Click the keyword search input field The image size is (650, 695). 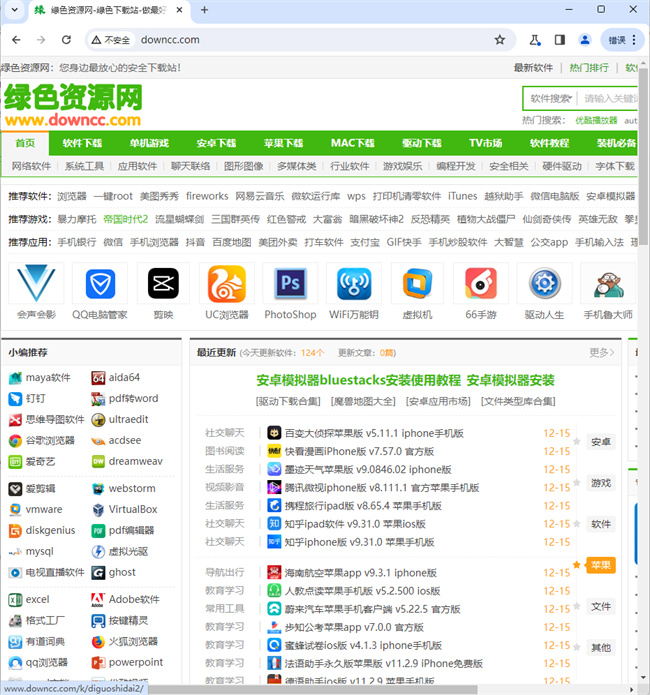coord(610,99)
